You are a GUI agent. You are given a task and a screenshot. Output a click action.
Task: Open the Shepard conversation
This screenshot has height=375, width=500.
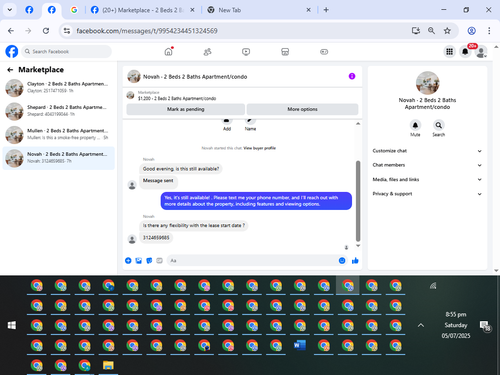[x=59, y=111]
